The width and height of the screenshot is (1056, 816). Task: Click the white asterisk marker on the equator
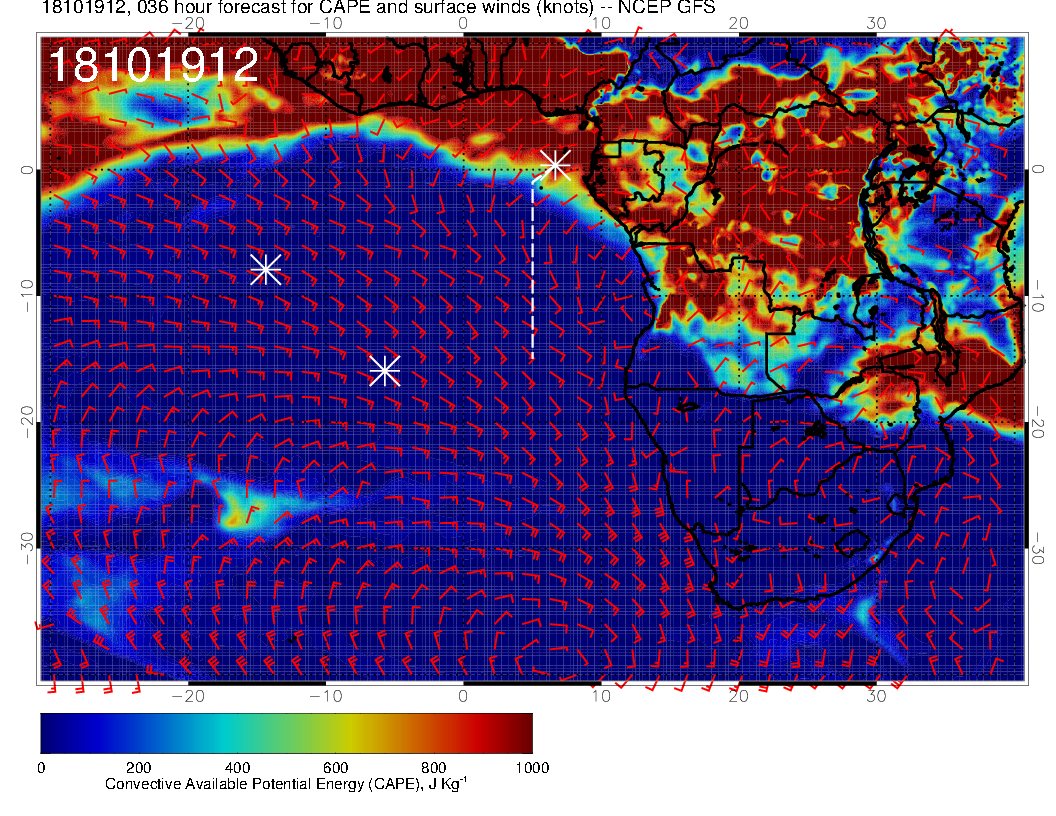pyautogui.click(x=555, y=164)
